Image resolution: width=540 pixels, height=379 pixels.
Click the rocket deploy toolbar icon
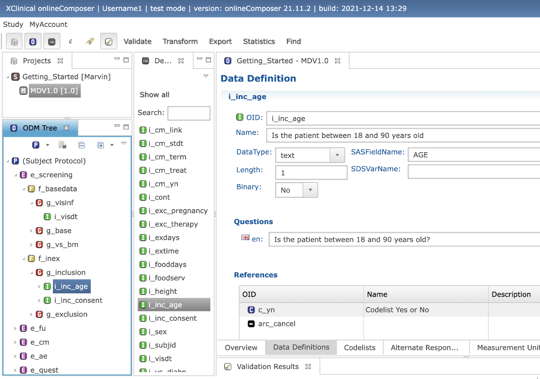[x=90, y=42]
